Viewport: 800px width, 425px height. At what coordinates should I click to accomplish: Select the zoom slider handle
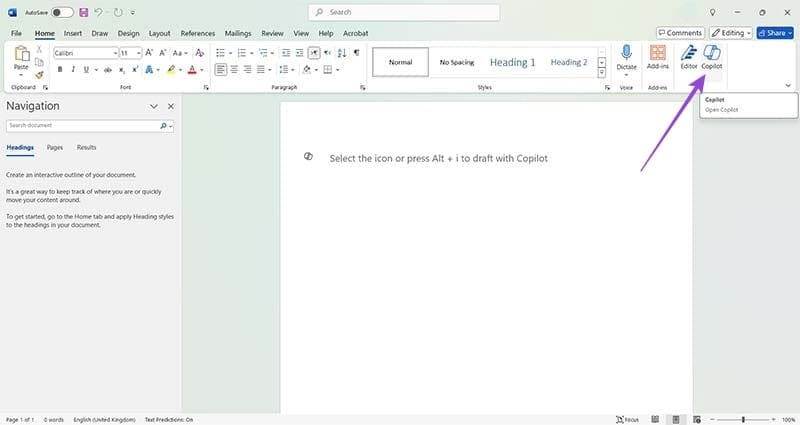coord(743,419)
